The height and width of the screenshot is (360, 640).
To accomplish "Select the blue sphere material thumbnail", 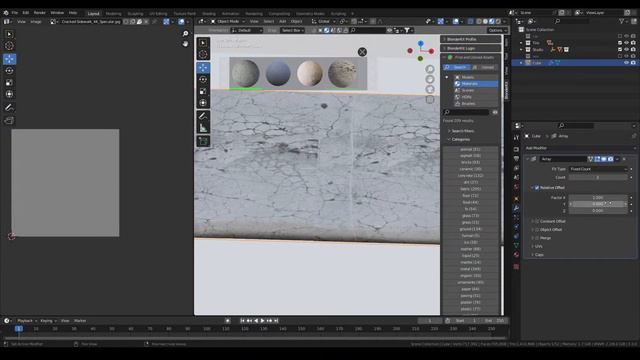I will pos(278,73).
